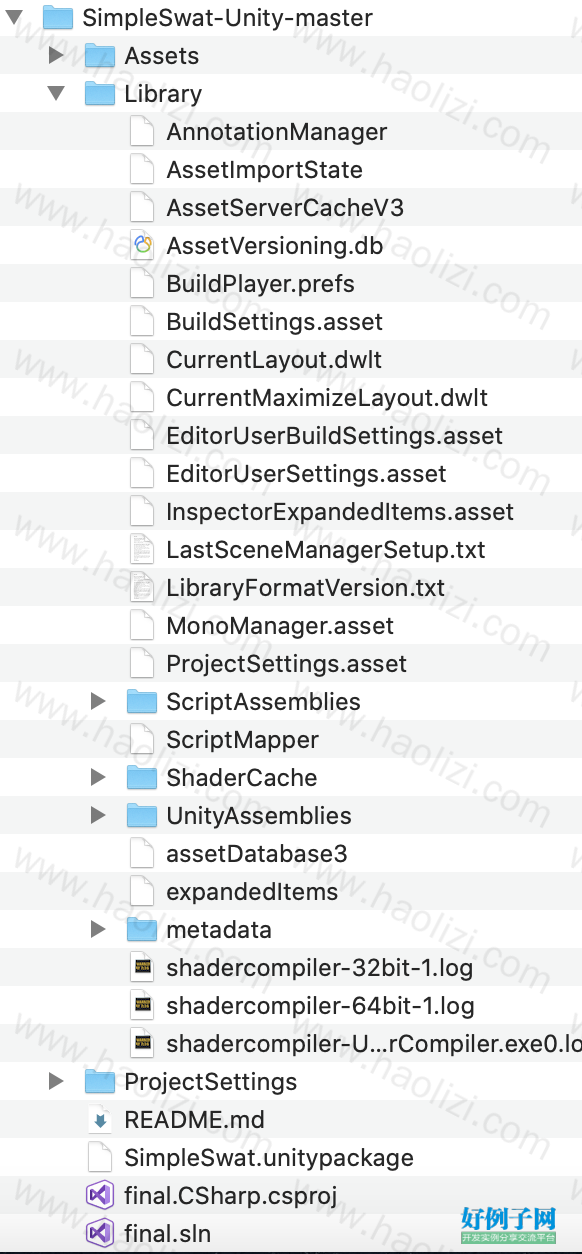Select the MonoManager.asset file name

pos(280,626)
